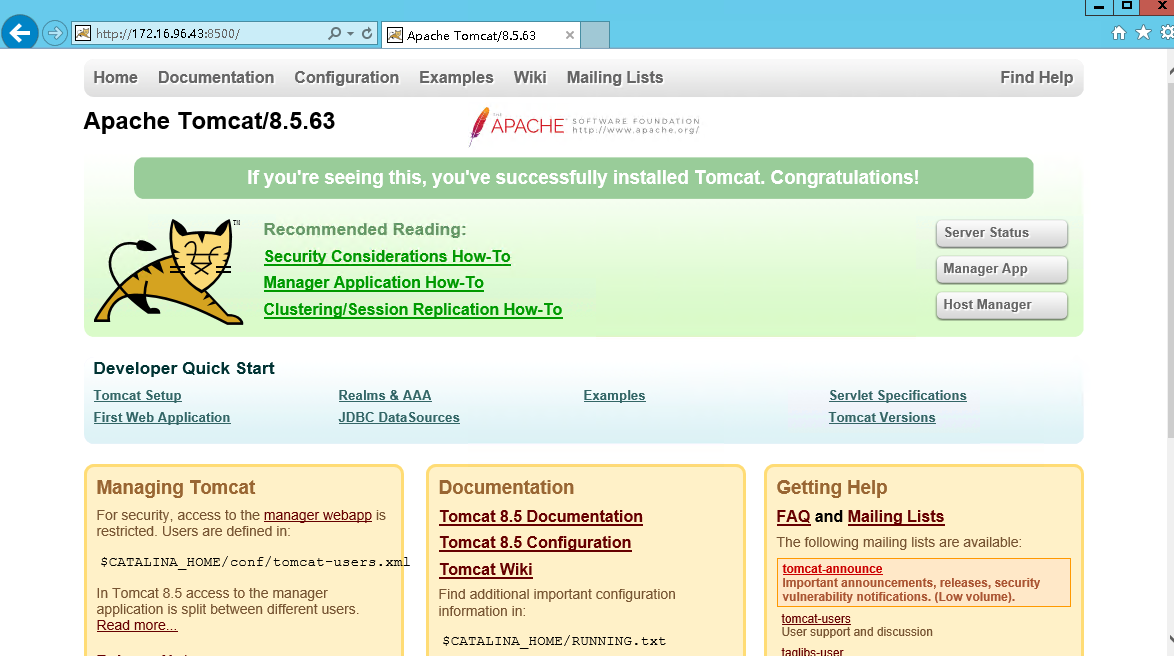
Task: Click the scrollbar down arrow
Action: pos(1170,640)
